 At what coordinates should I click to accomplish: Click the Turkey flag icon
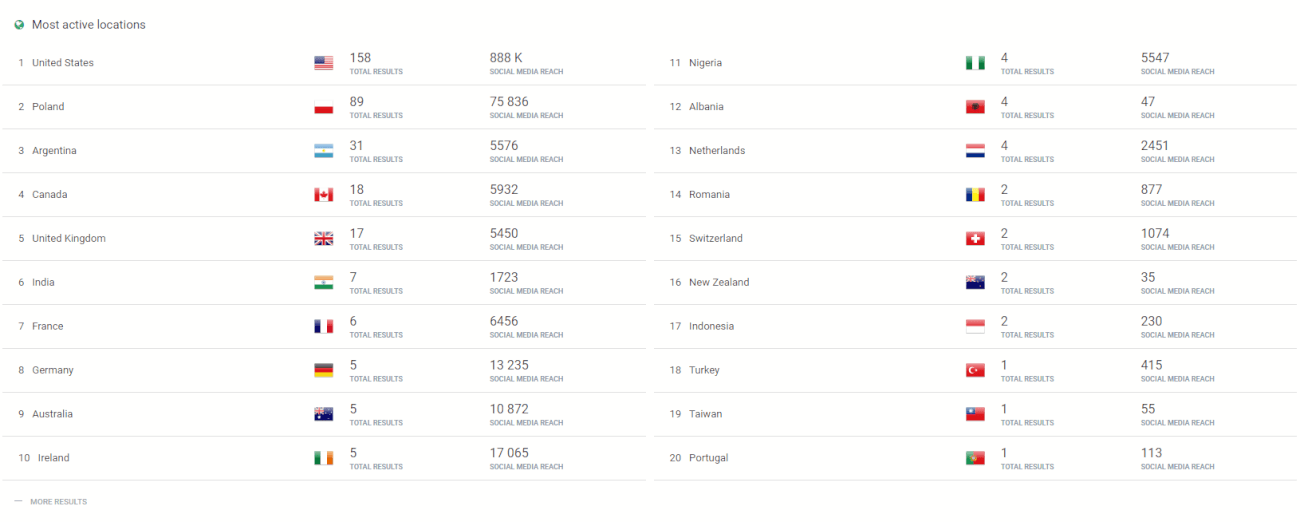(x=975, y=371)
